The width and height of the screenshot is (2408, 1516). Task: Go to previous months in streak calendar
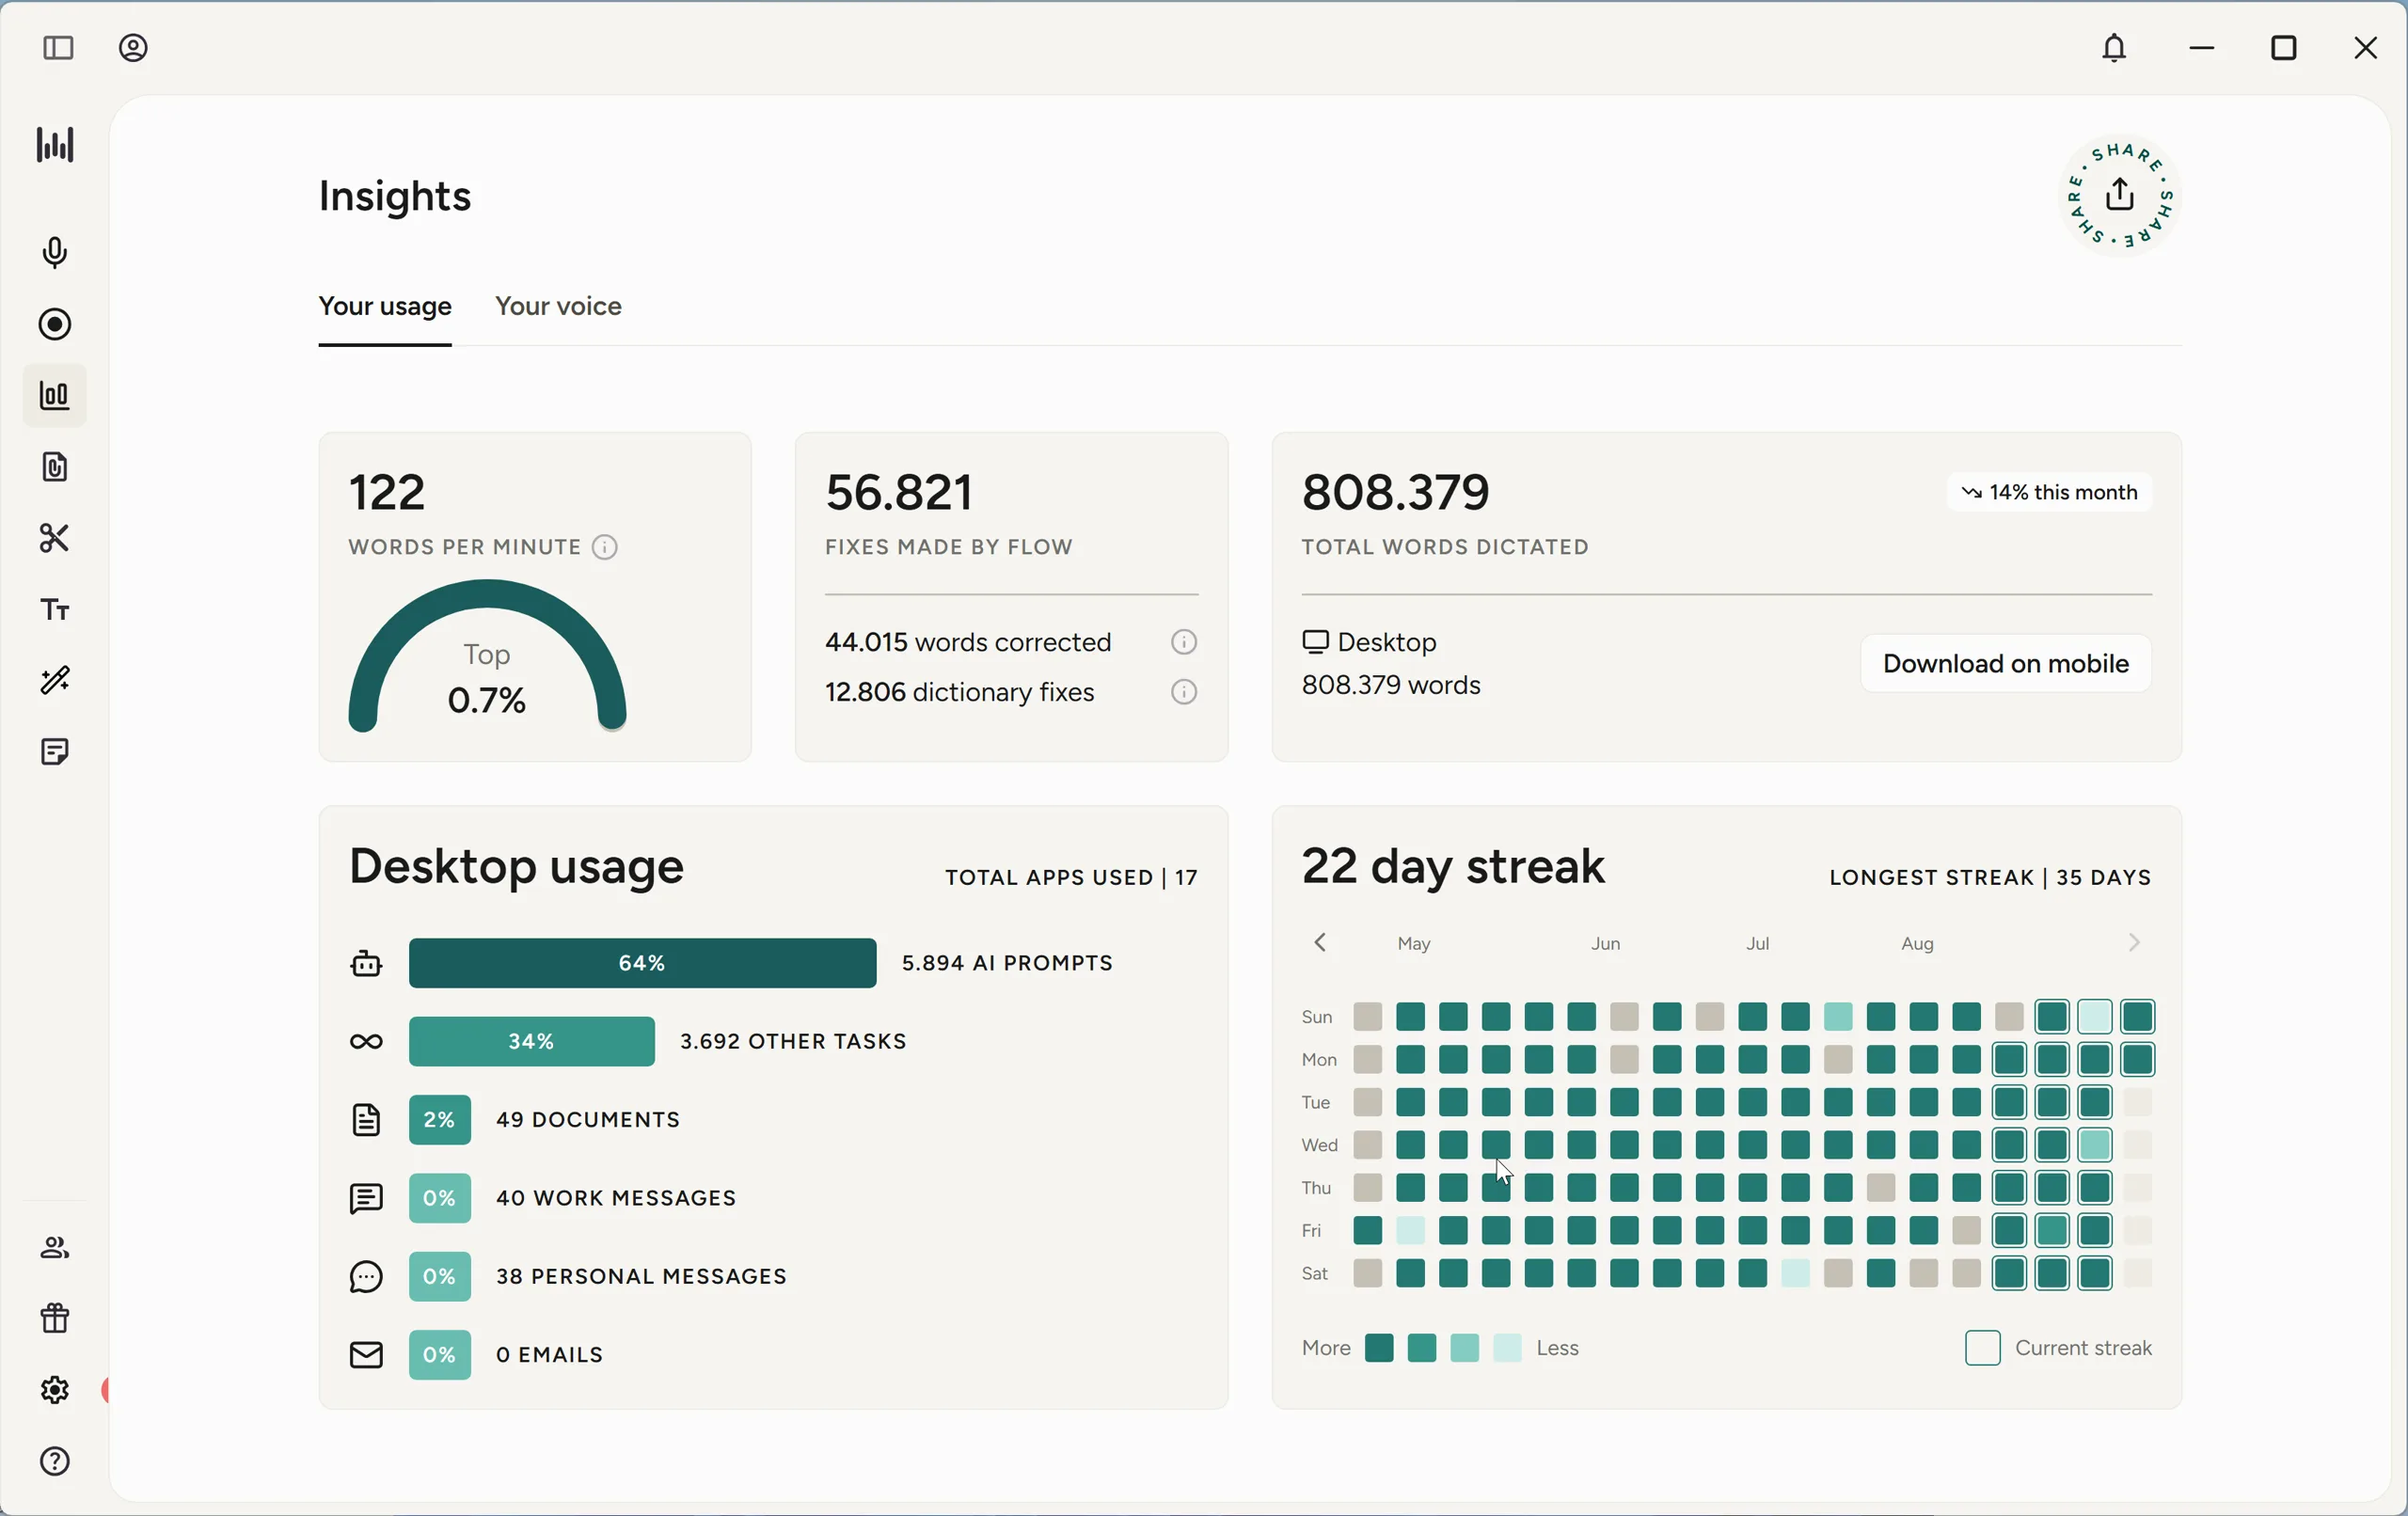(x=1320, y=943)
